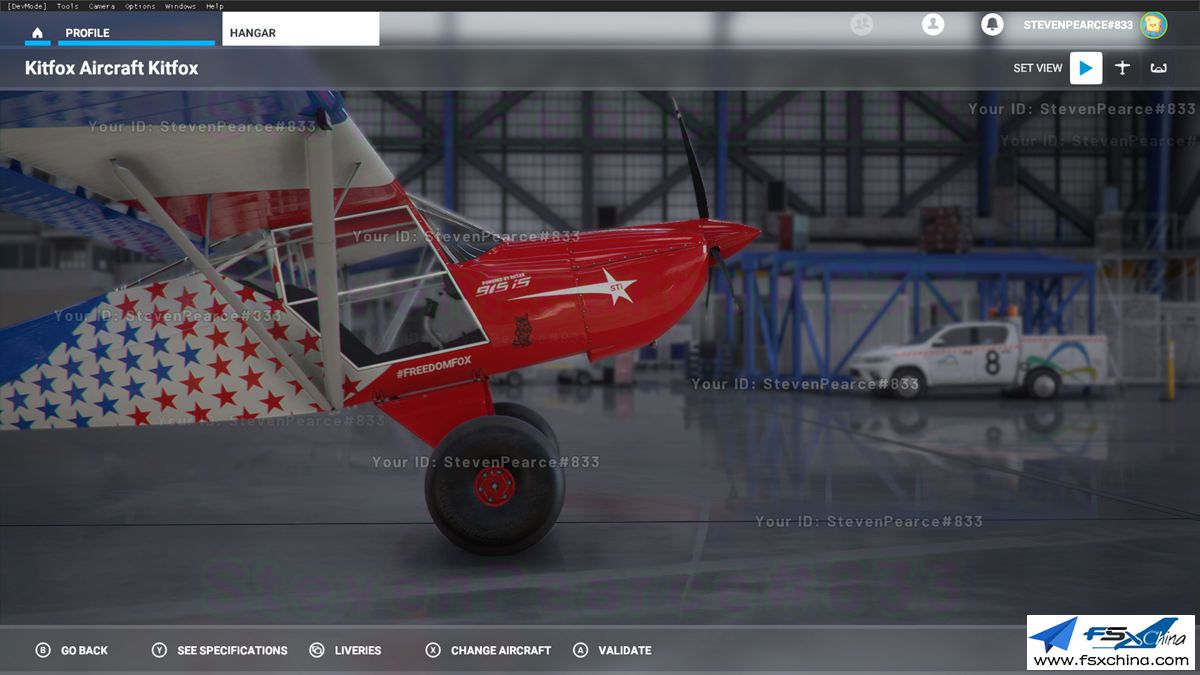Open the player profile icon

(933, 25)
